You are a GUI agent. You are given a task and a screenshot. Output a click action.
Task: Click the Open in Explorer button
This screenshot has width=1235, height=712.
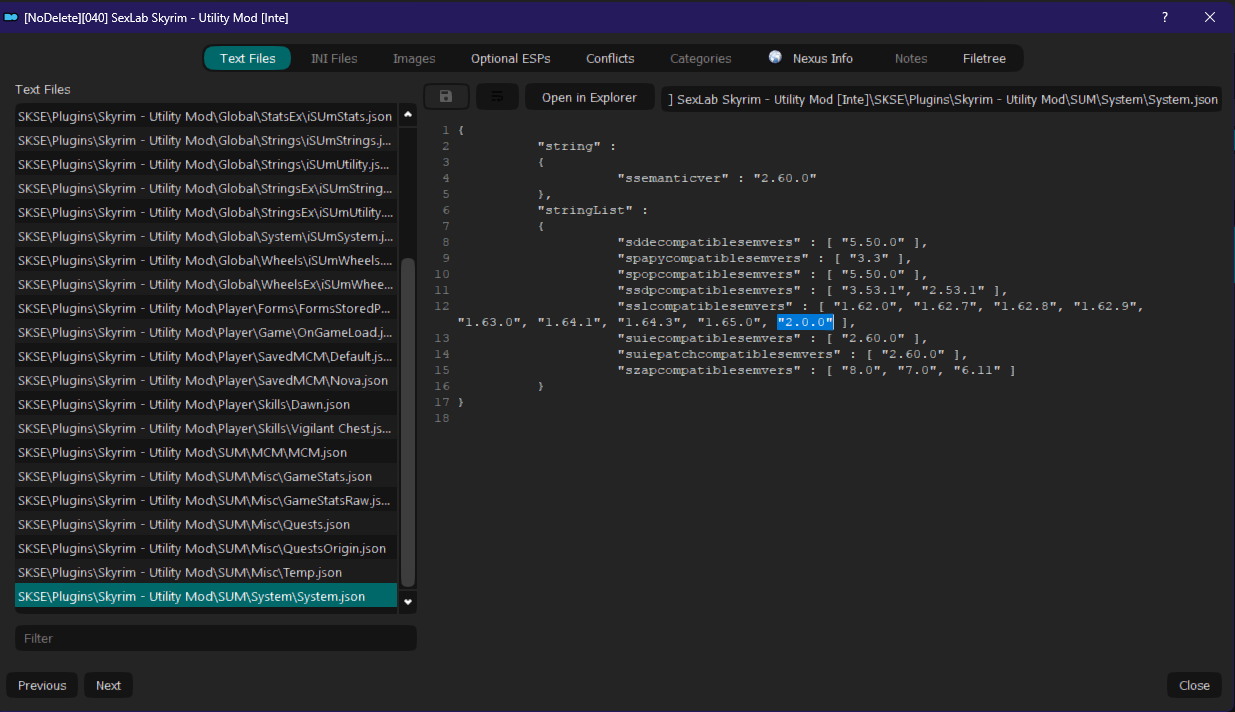point(589,97)
